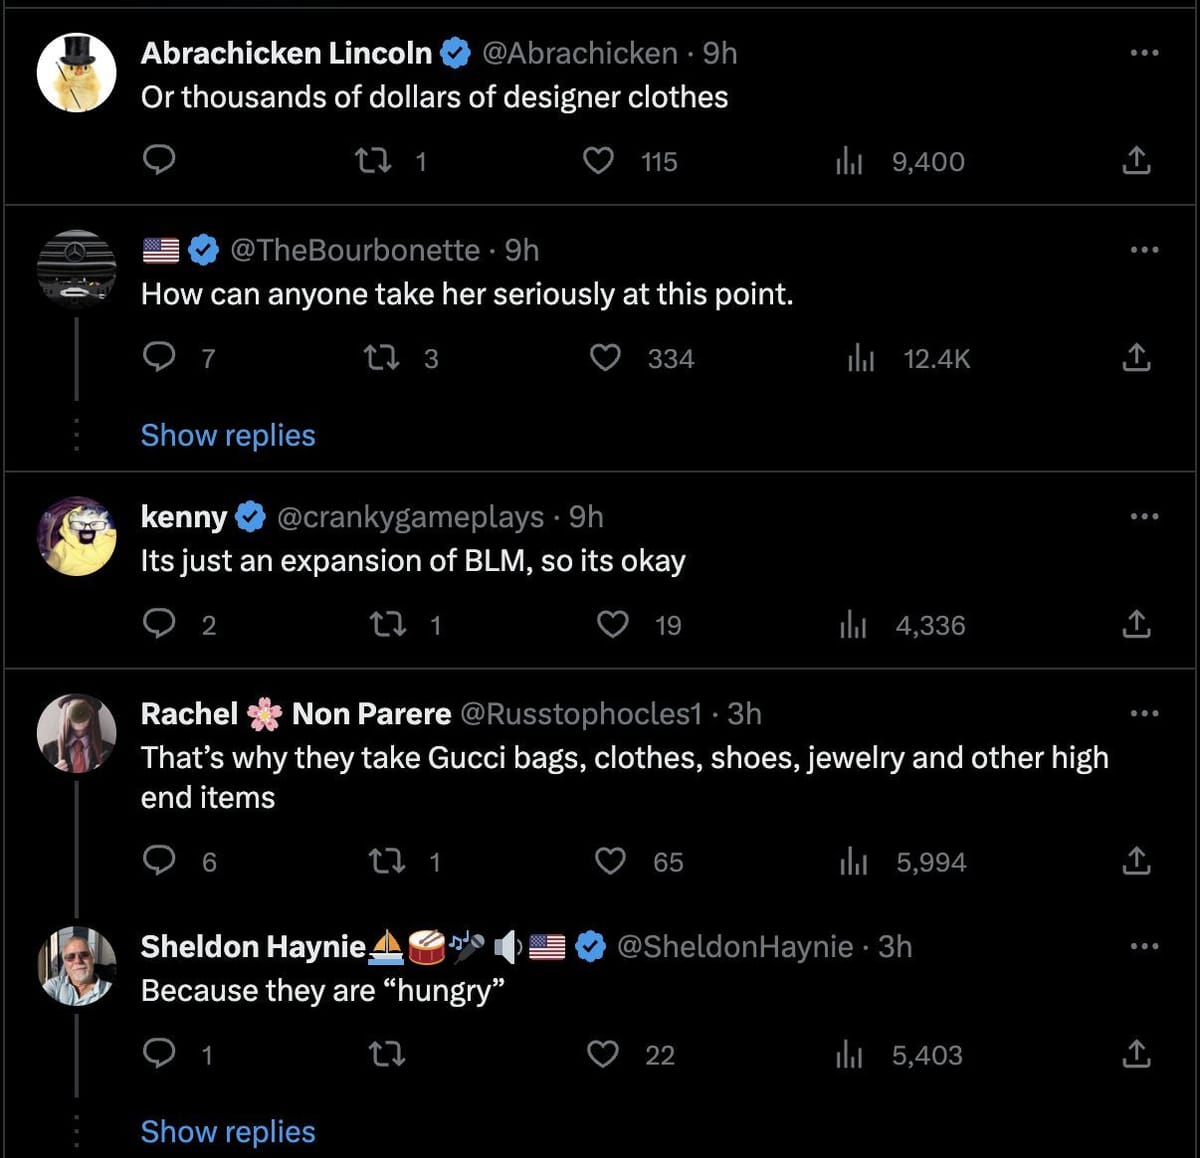The height and width of the screenshot is (1158, 1200).
Task: Show replies under TheBourbonette's tweet
Action: click(227, 435)
